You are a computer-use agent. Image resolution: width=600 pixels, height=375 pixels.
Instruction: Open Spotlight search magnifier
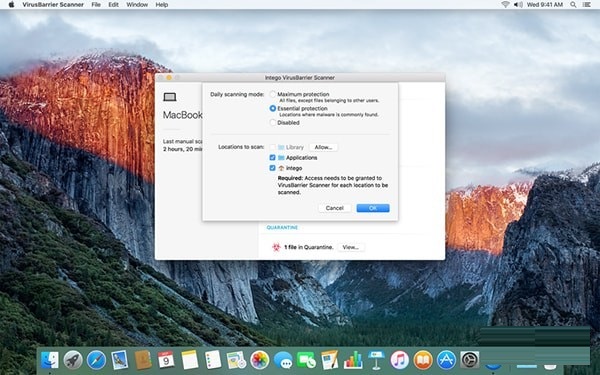pos(573,5)
